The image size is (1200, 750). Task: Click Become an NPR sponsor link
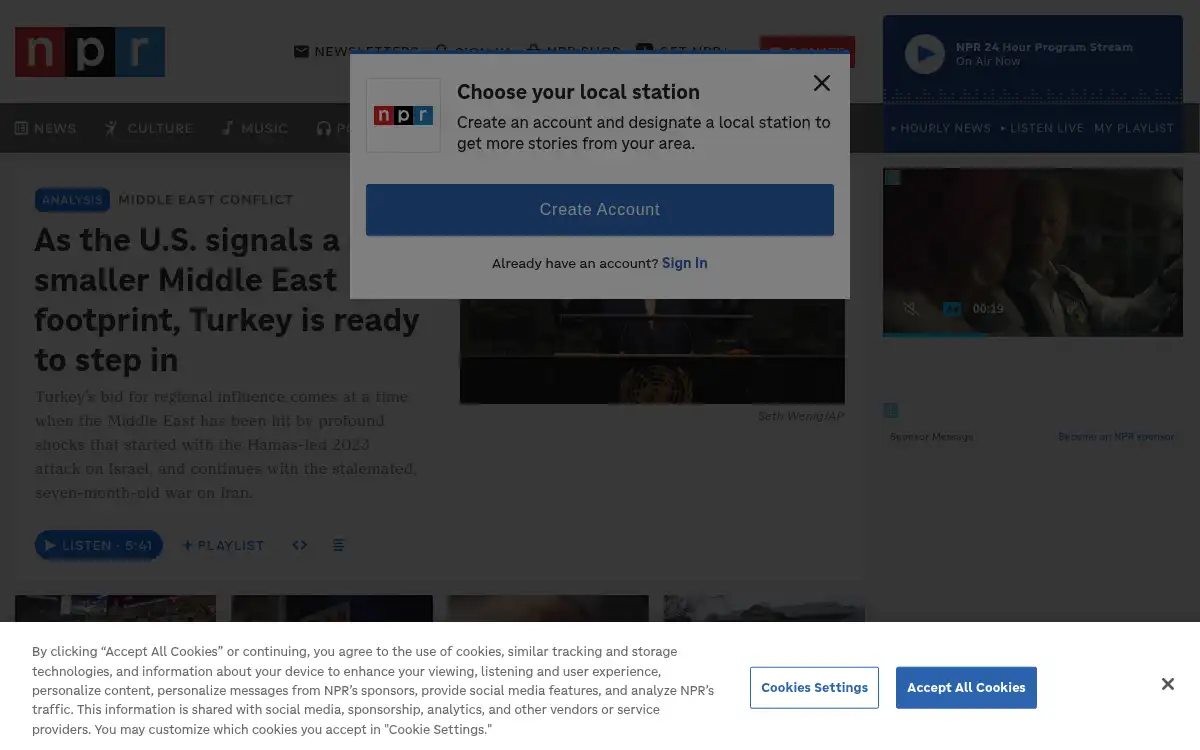click(1116, 437)
